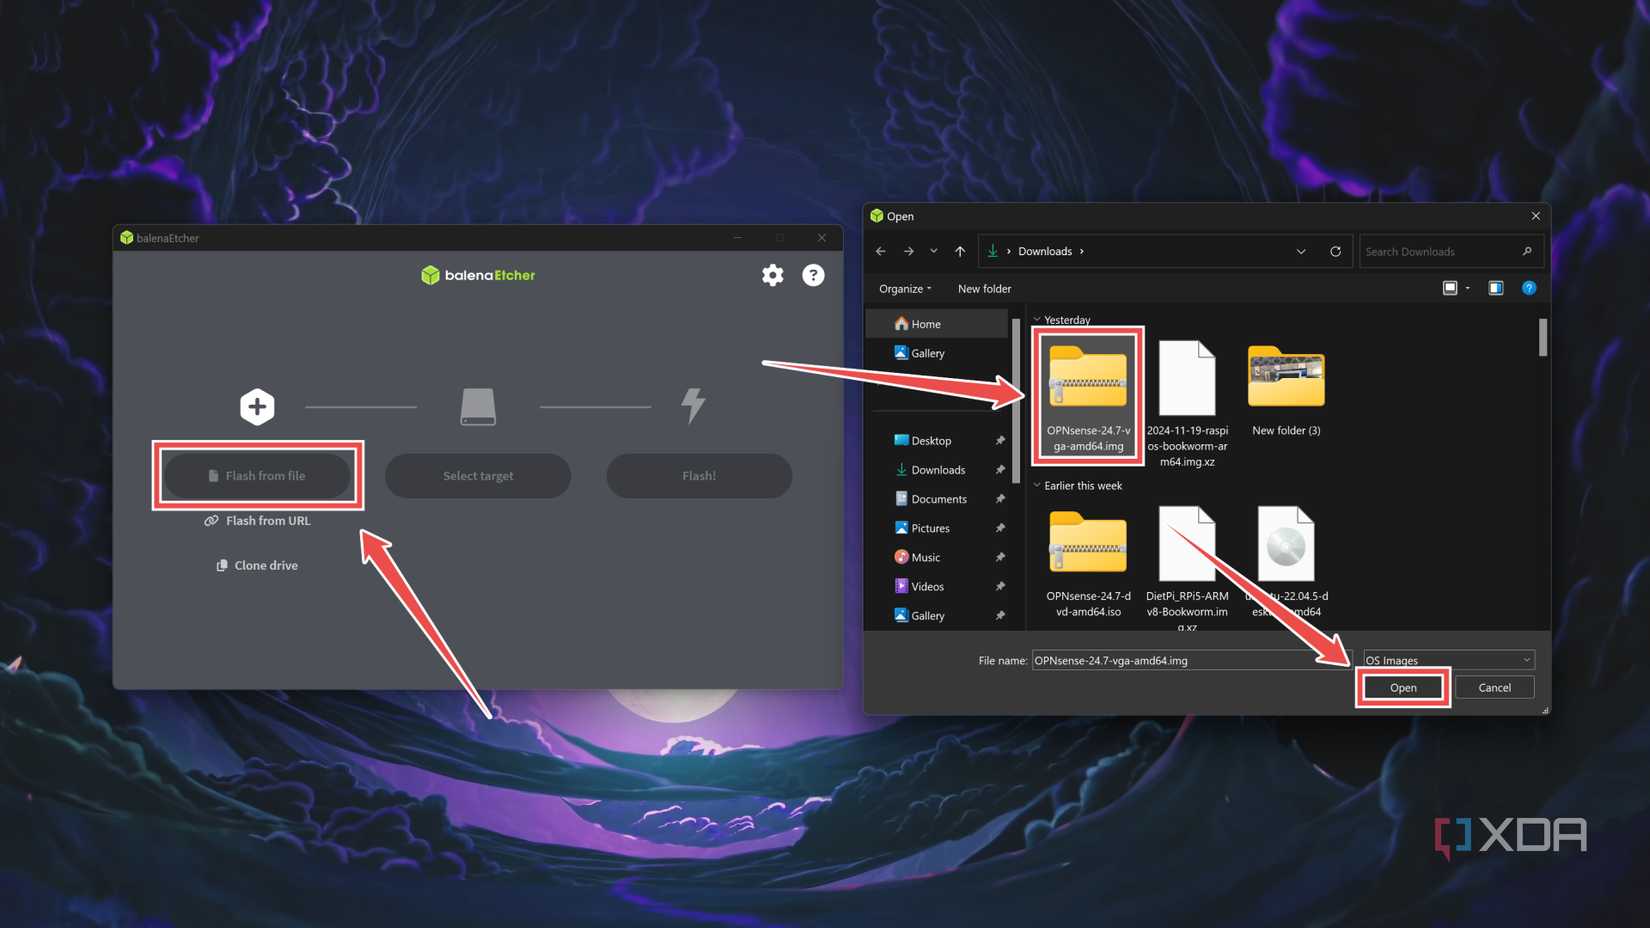
Task: Toggle the preview pane icon
Action: coord(1496,288)
